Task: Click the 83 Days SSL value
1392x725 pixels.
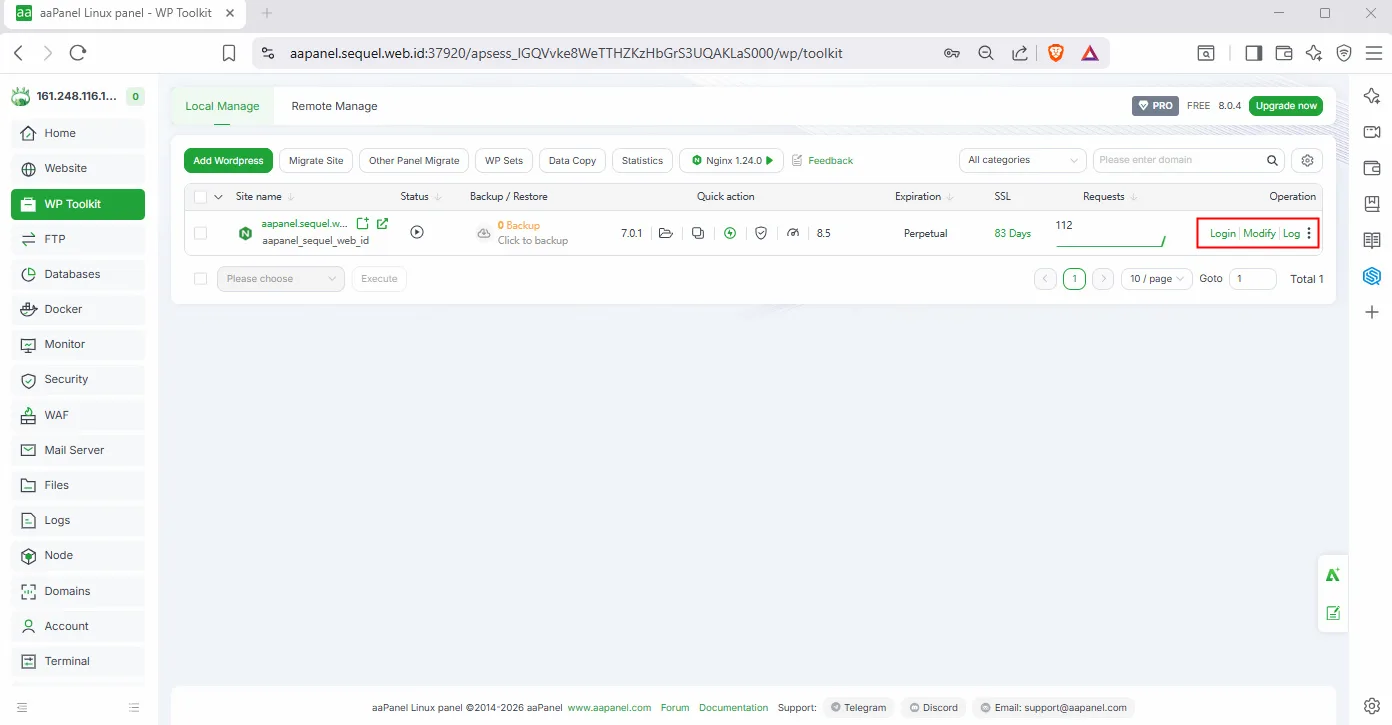Action: pos(1013,233)
